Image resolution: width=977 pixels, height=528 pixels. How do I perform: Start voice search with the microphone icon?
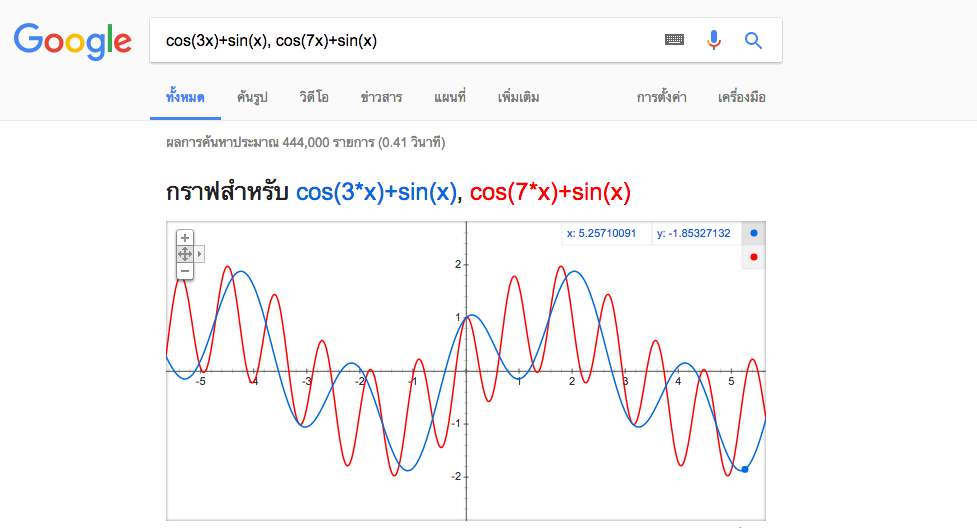coord(714,40)
